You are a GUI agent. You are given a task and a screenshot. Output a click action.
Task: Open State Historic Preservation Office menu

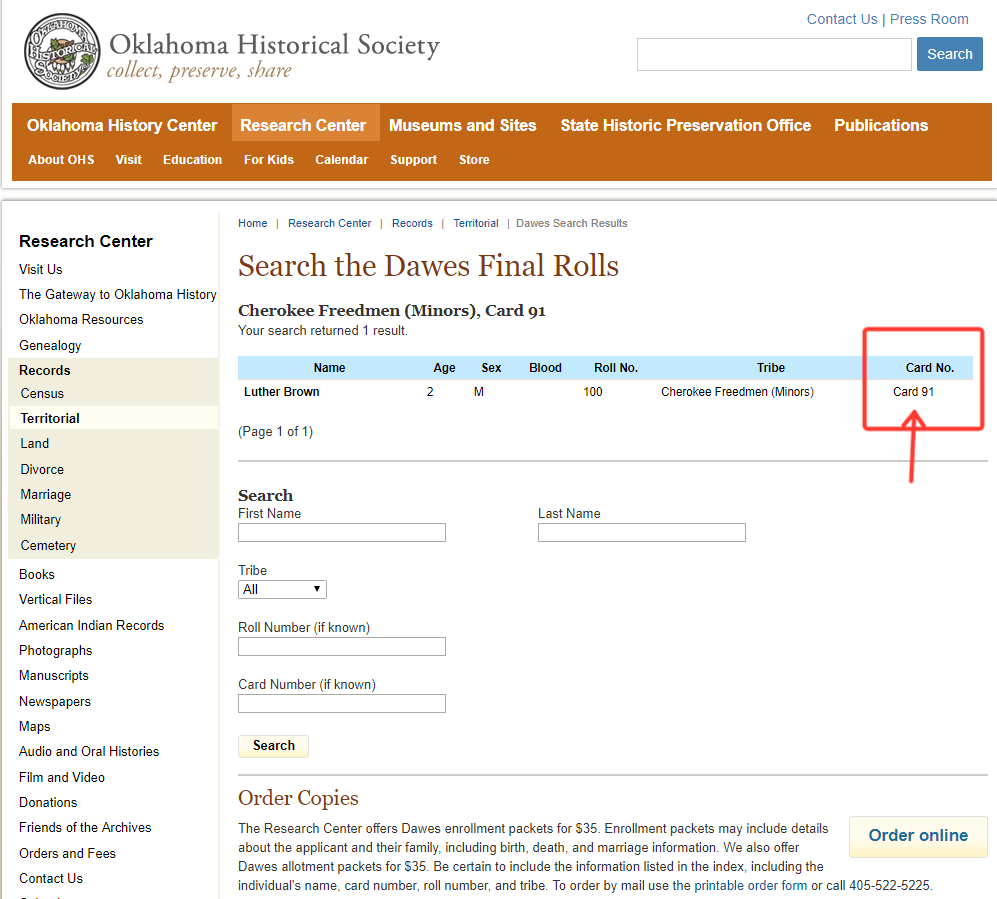(685, 125)
